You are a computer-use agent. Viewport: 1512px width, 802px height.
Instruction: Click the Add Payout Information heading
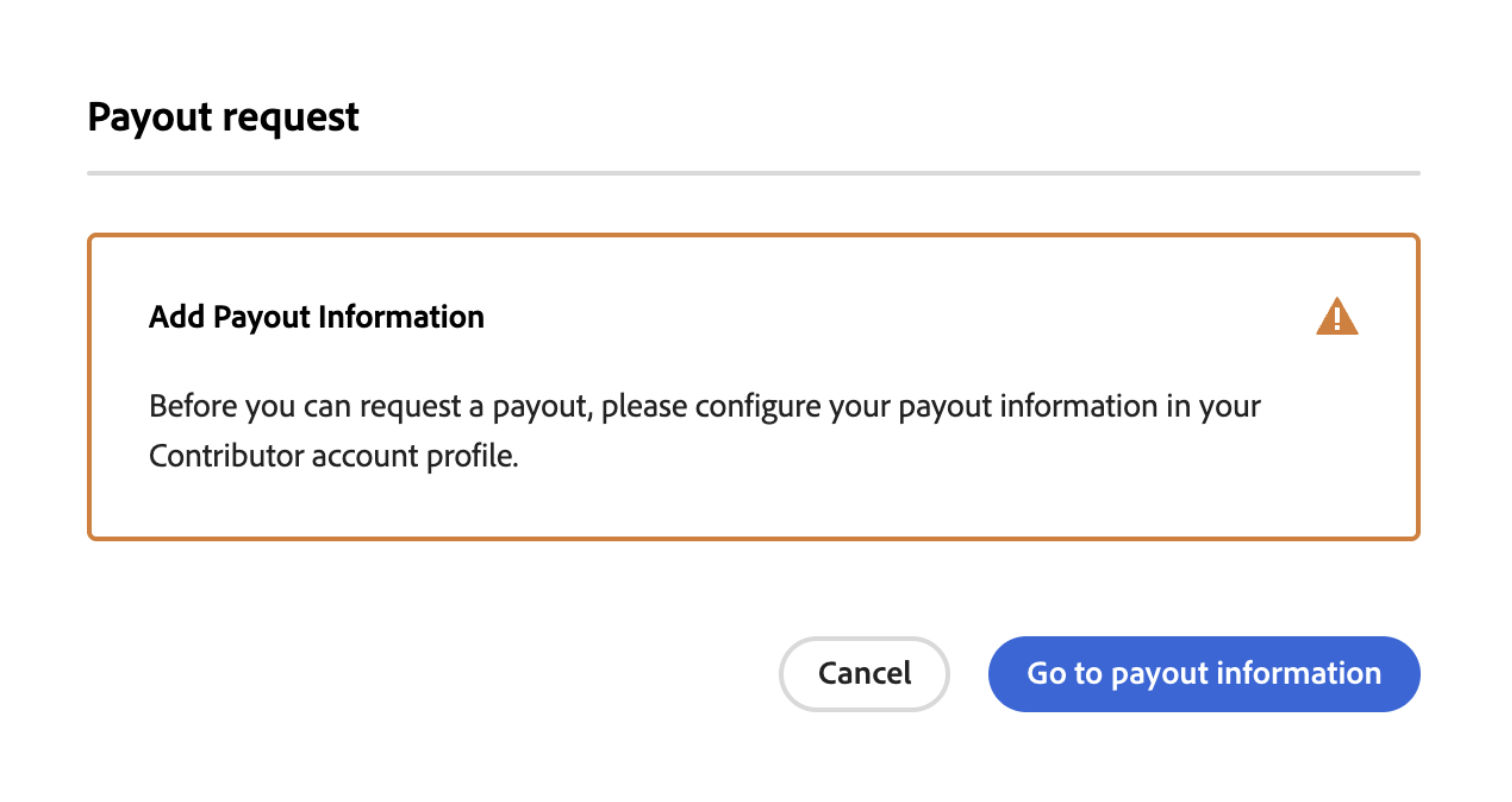(x=317, y=317)
